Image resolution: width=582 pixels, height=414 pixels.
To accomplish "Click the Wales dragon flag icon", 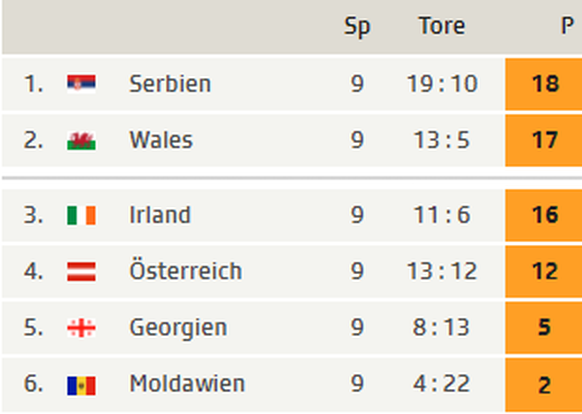I will [81, 140].
